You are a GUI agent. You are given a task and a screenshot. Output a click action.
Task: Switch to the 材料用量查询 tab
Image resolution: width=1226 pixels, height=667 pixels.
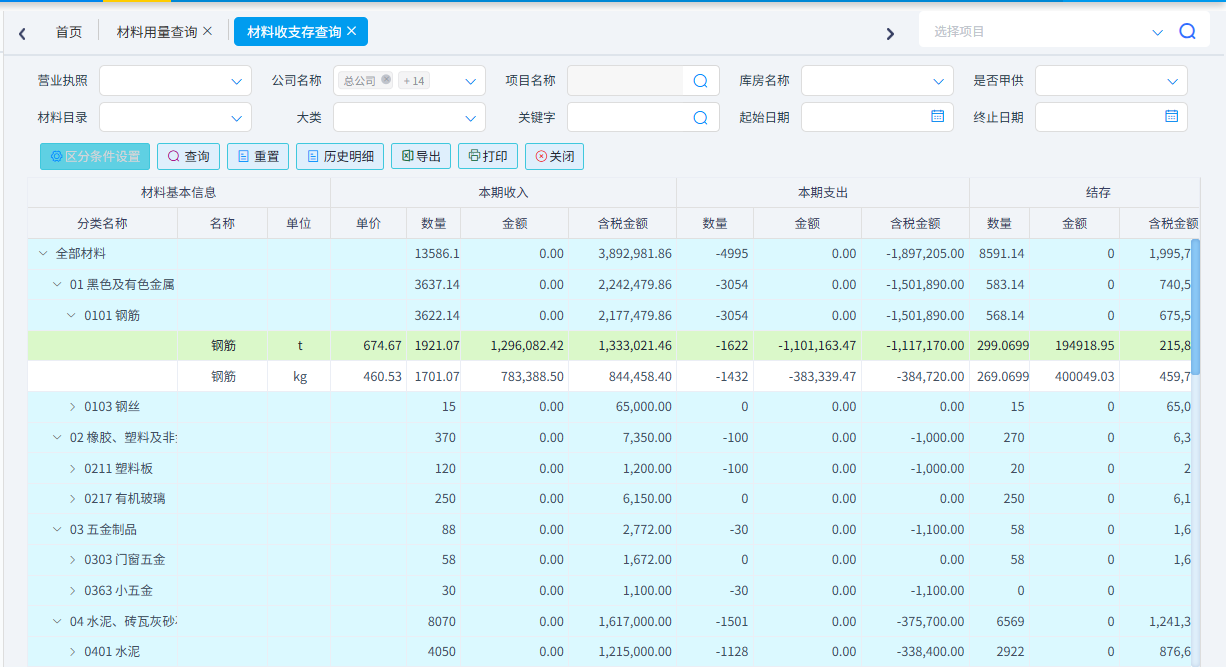(158, 31)
